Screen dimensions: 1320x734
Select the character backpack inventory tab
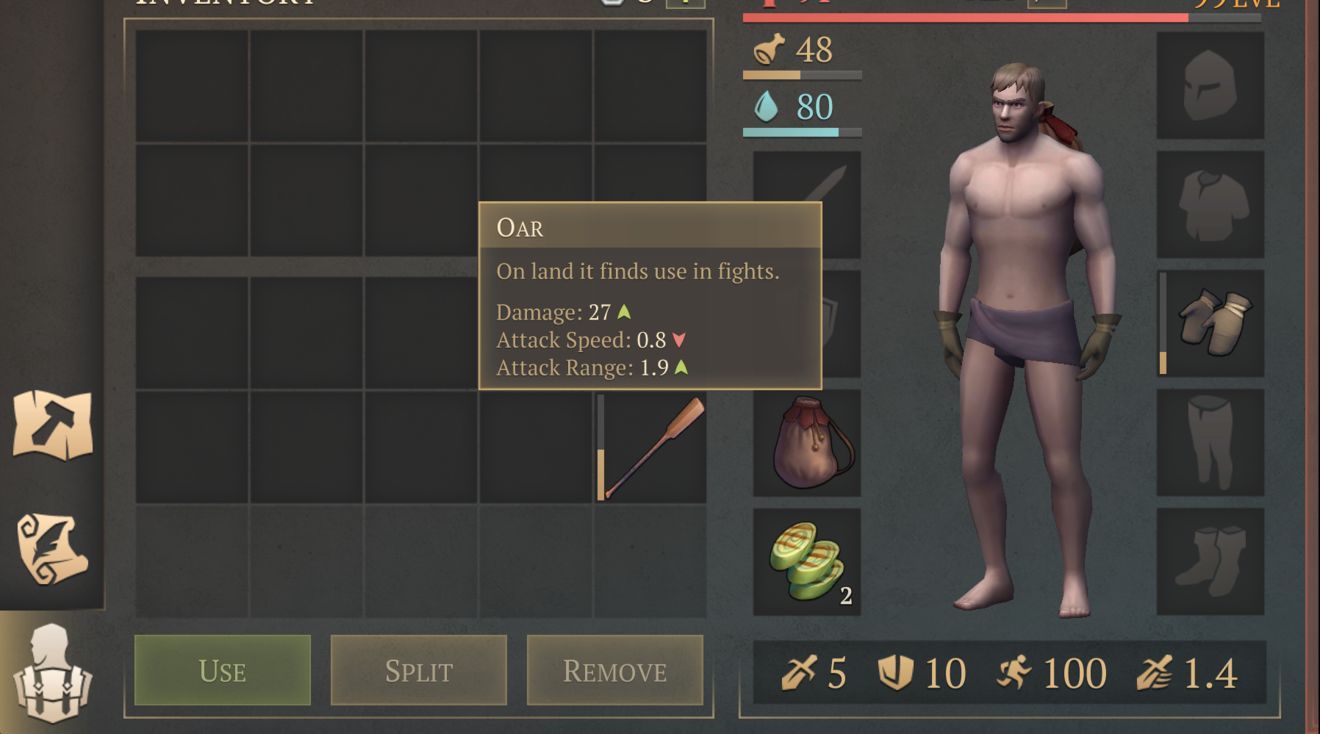[x=52, y=673]
